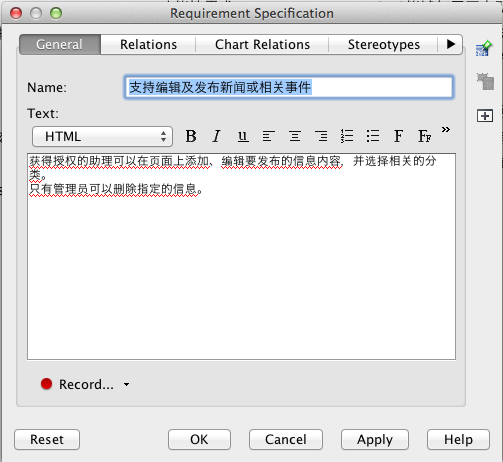
Task: Switch to the Relations tab
Action: point(148,44)
